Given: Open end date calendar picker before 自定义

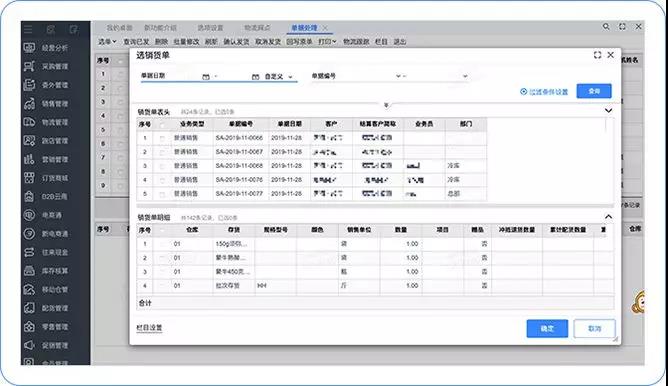Looking at the screenshot, I should click(x=256, y=77).
